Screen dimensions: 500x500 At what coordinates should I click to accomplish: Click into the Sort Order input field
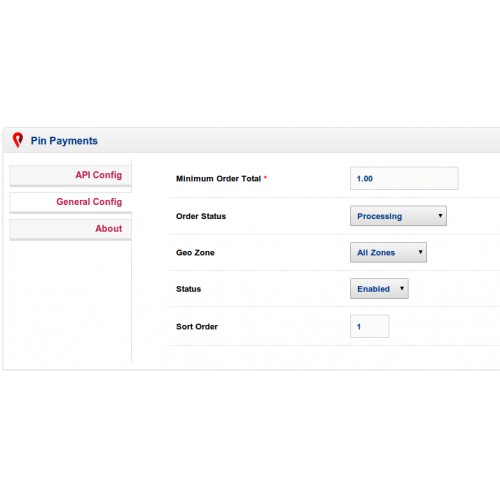pyautogui.click(x=369, y=326)
